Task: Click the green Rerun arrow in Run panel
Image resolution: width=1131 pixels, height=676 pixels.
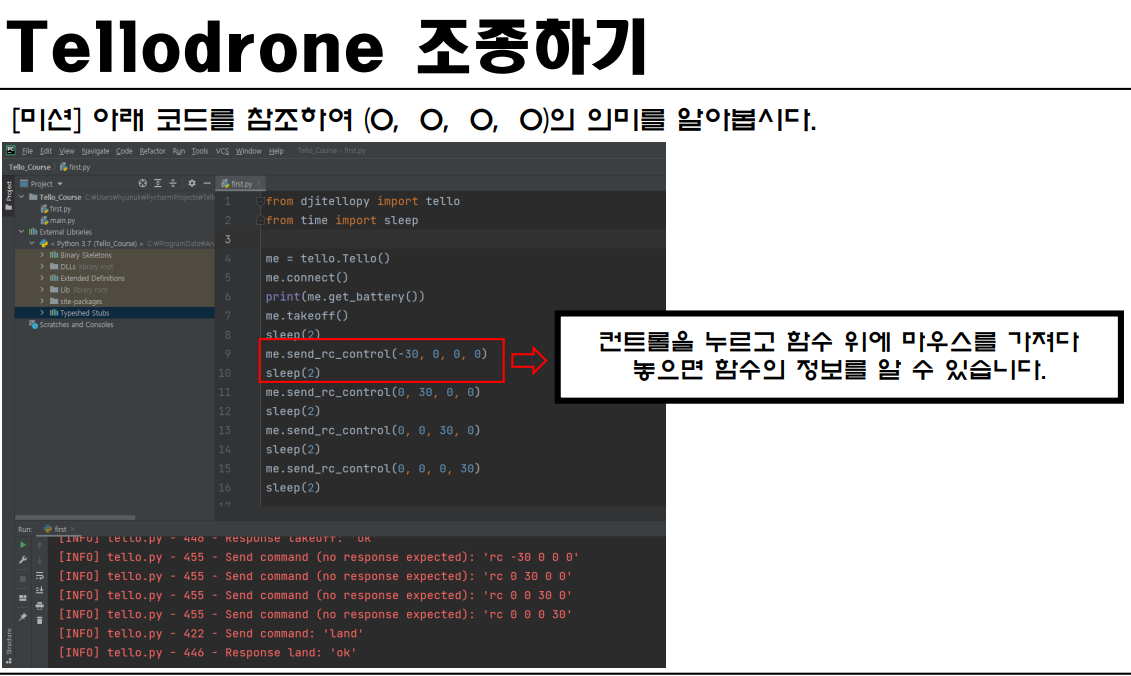Action: tap(23, 545)
